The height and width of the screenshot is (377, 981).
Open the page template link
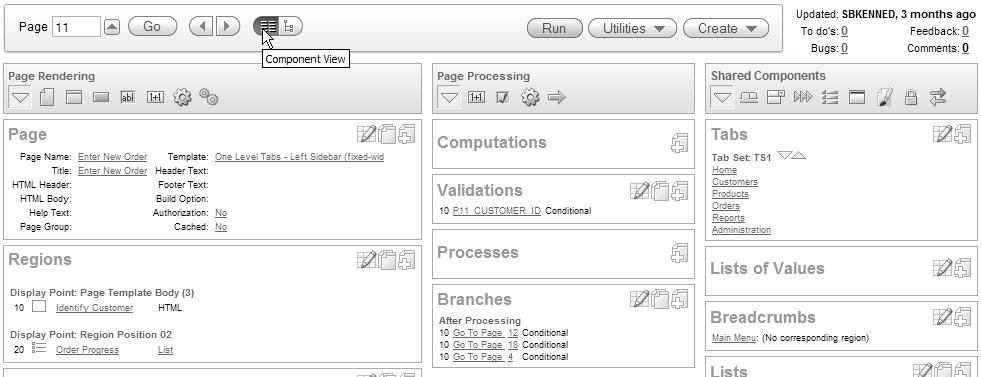click(299, 157)
